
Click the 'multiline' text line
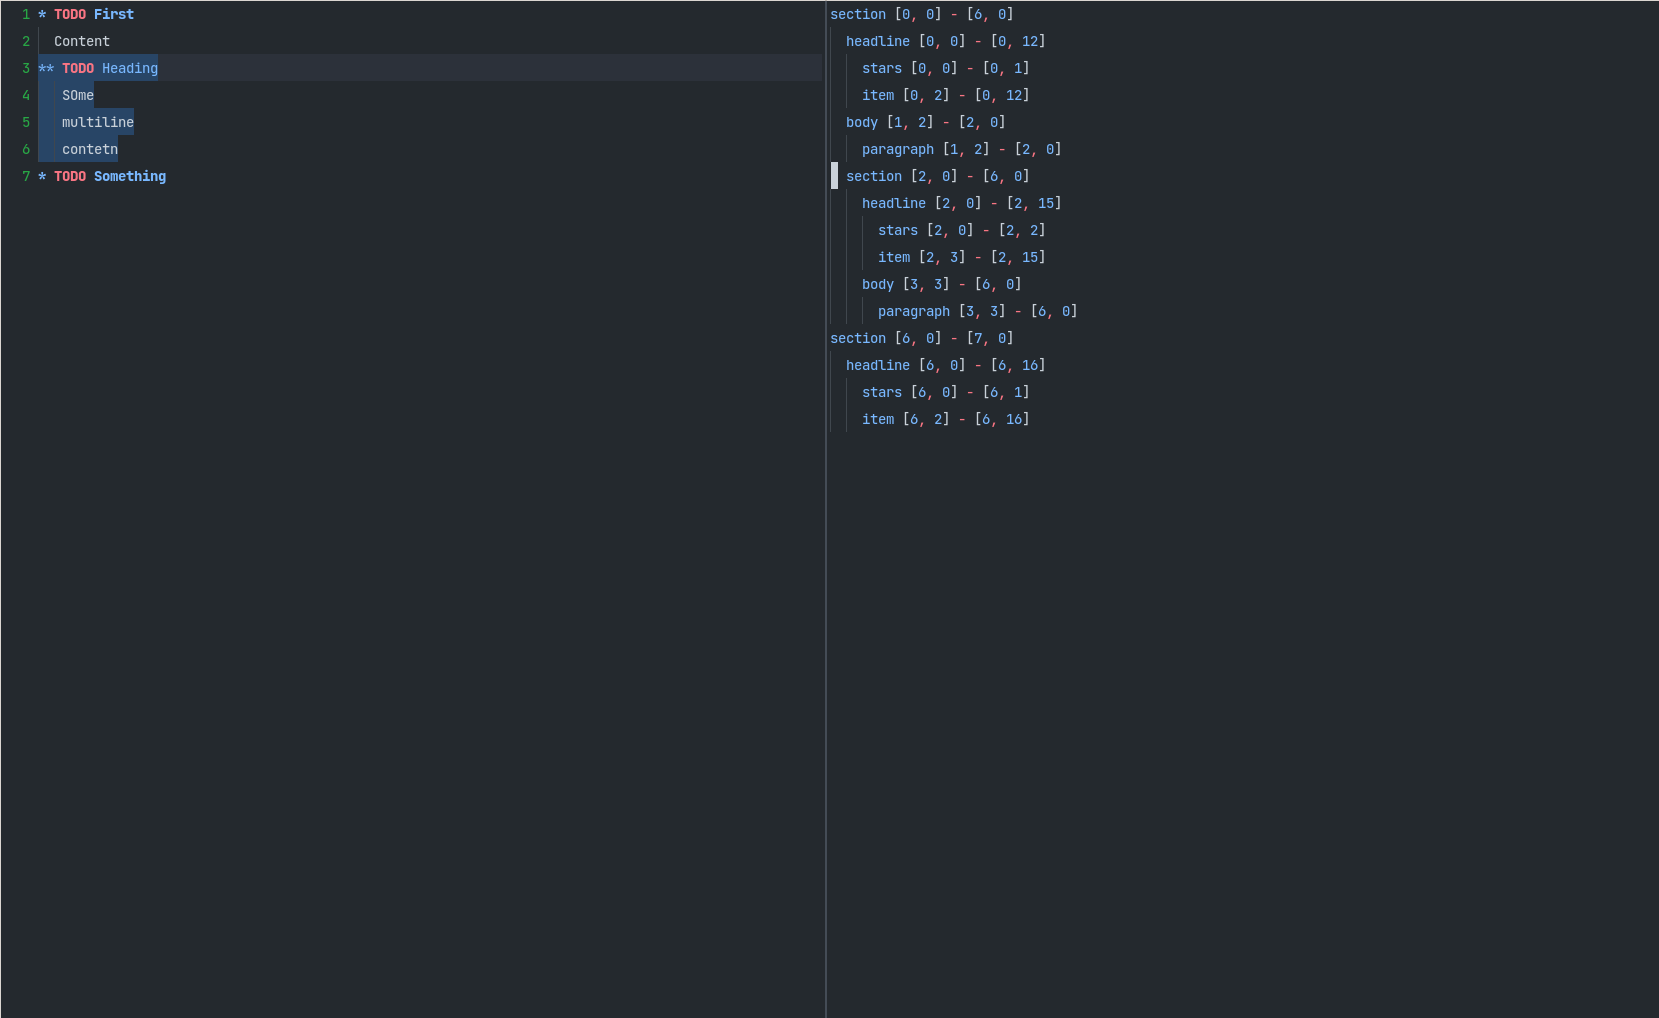pos(98,122)
